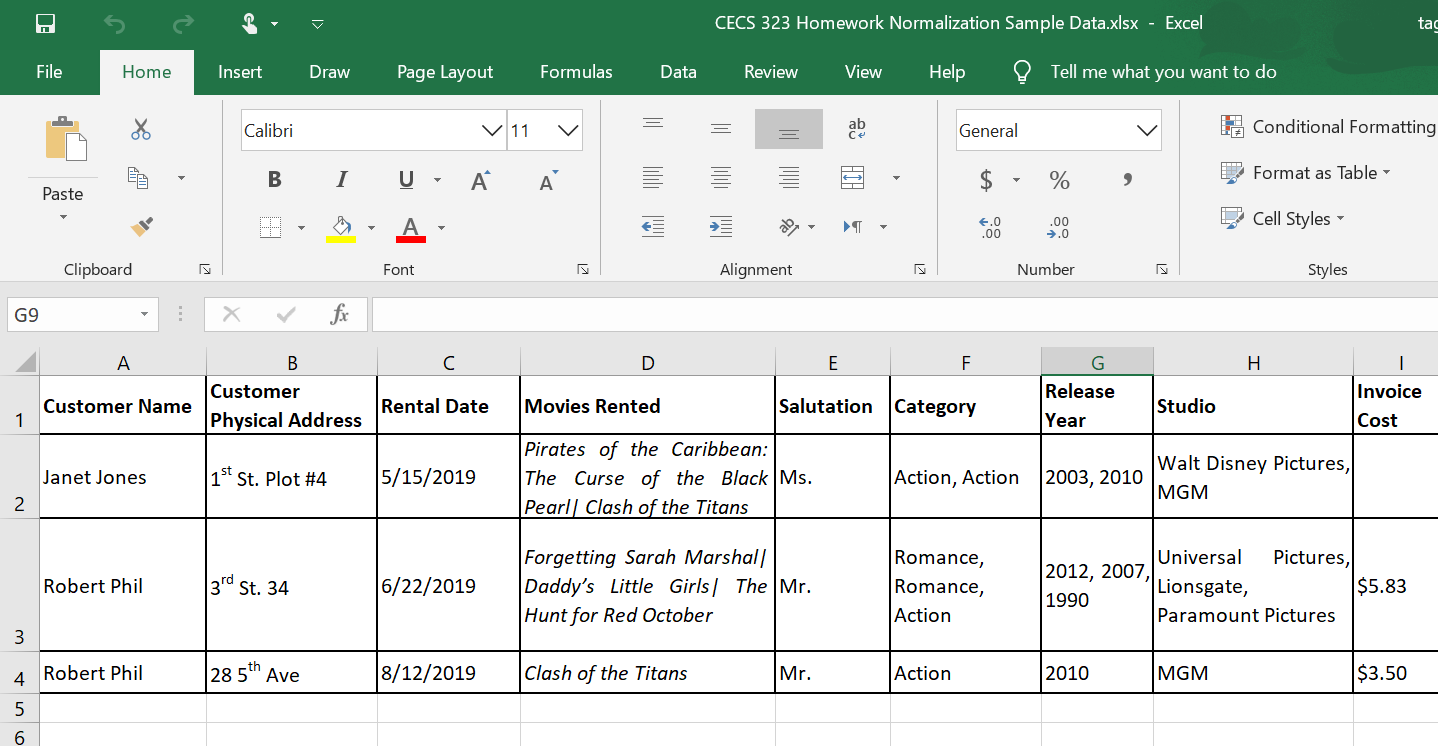The height and width of the screenshot is (746, 1438).
Task: Middle align cell content
Action: point(720,129)
